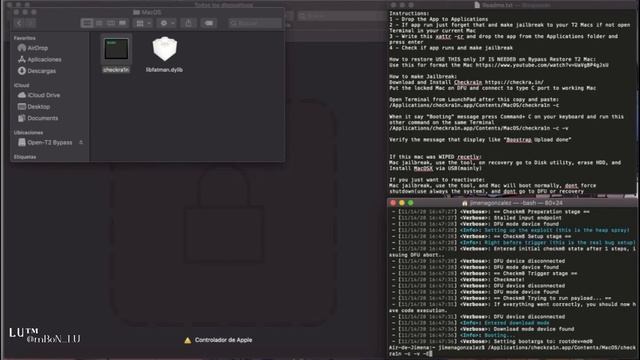
Task: Open the https://checkra.in/ link
Action: [514, 82]
